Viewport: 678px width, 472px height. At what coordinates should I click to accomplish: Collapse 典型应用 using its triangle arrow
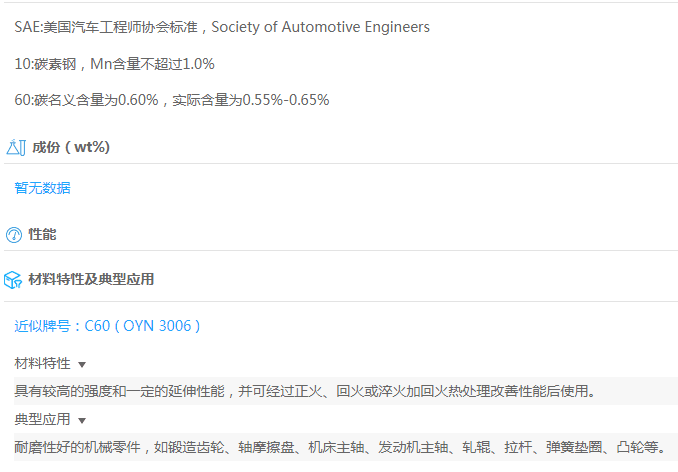pyautogui.click(x=82, y=420)
